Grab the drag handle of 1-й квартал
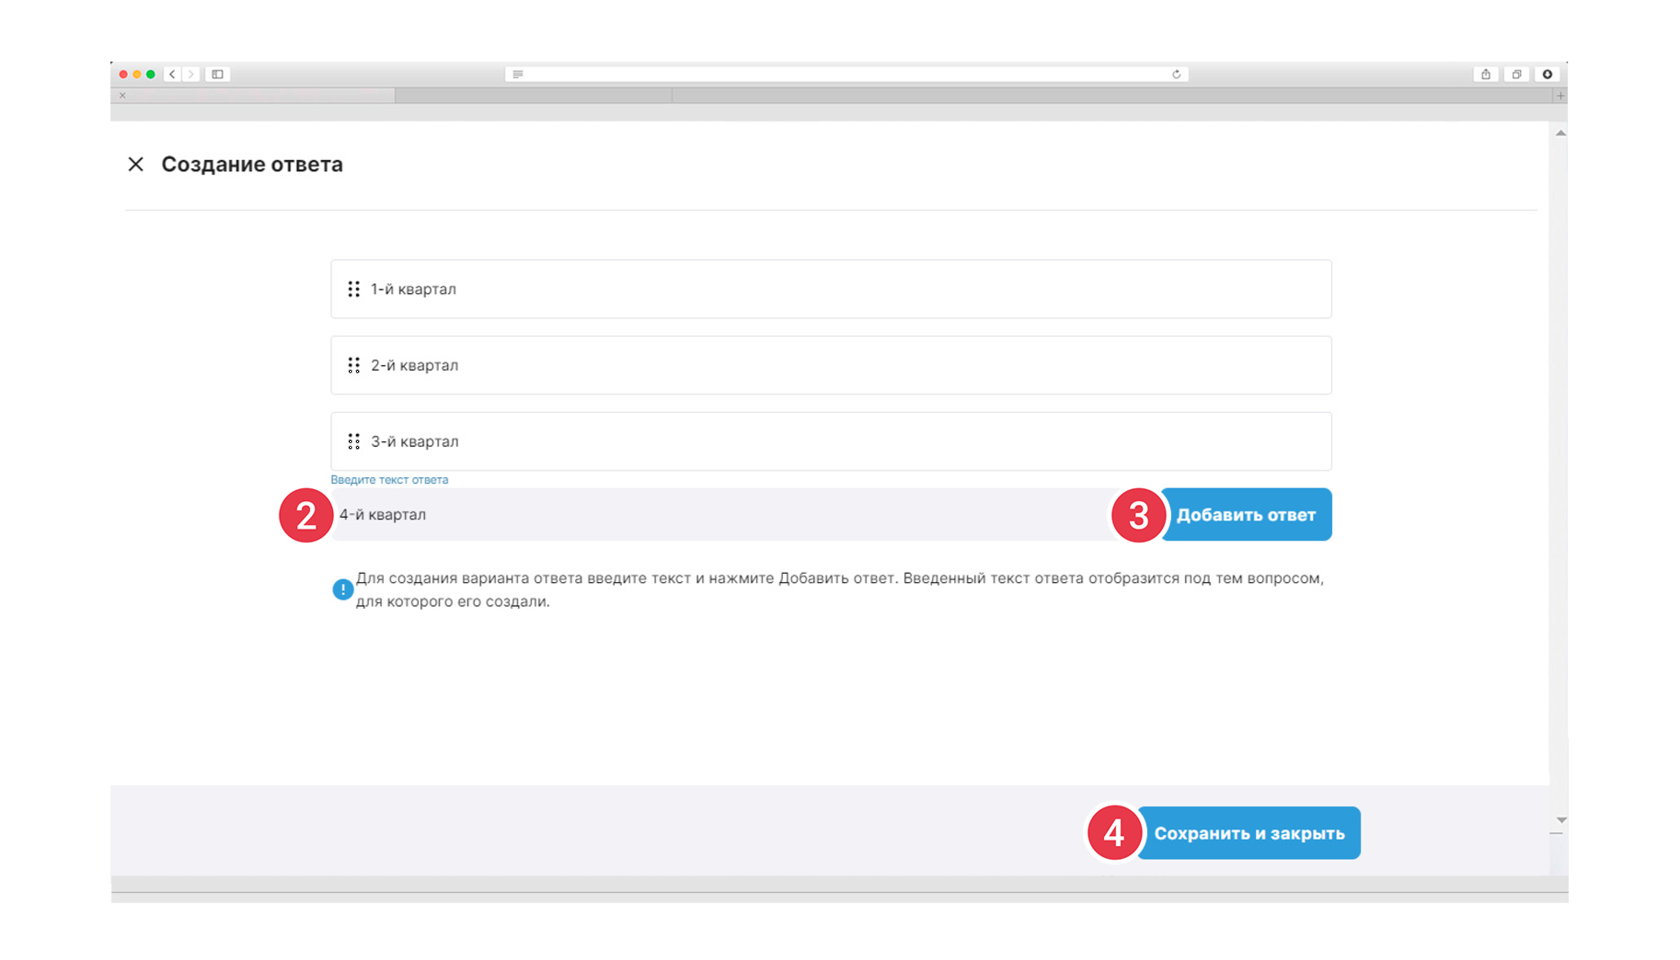The width and height of the screenshot is (1680, 960). (x=354, y=289)
